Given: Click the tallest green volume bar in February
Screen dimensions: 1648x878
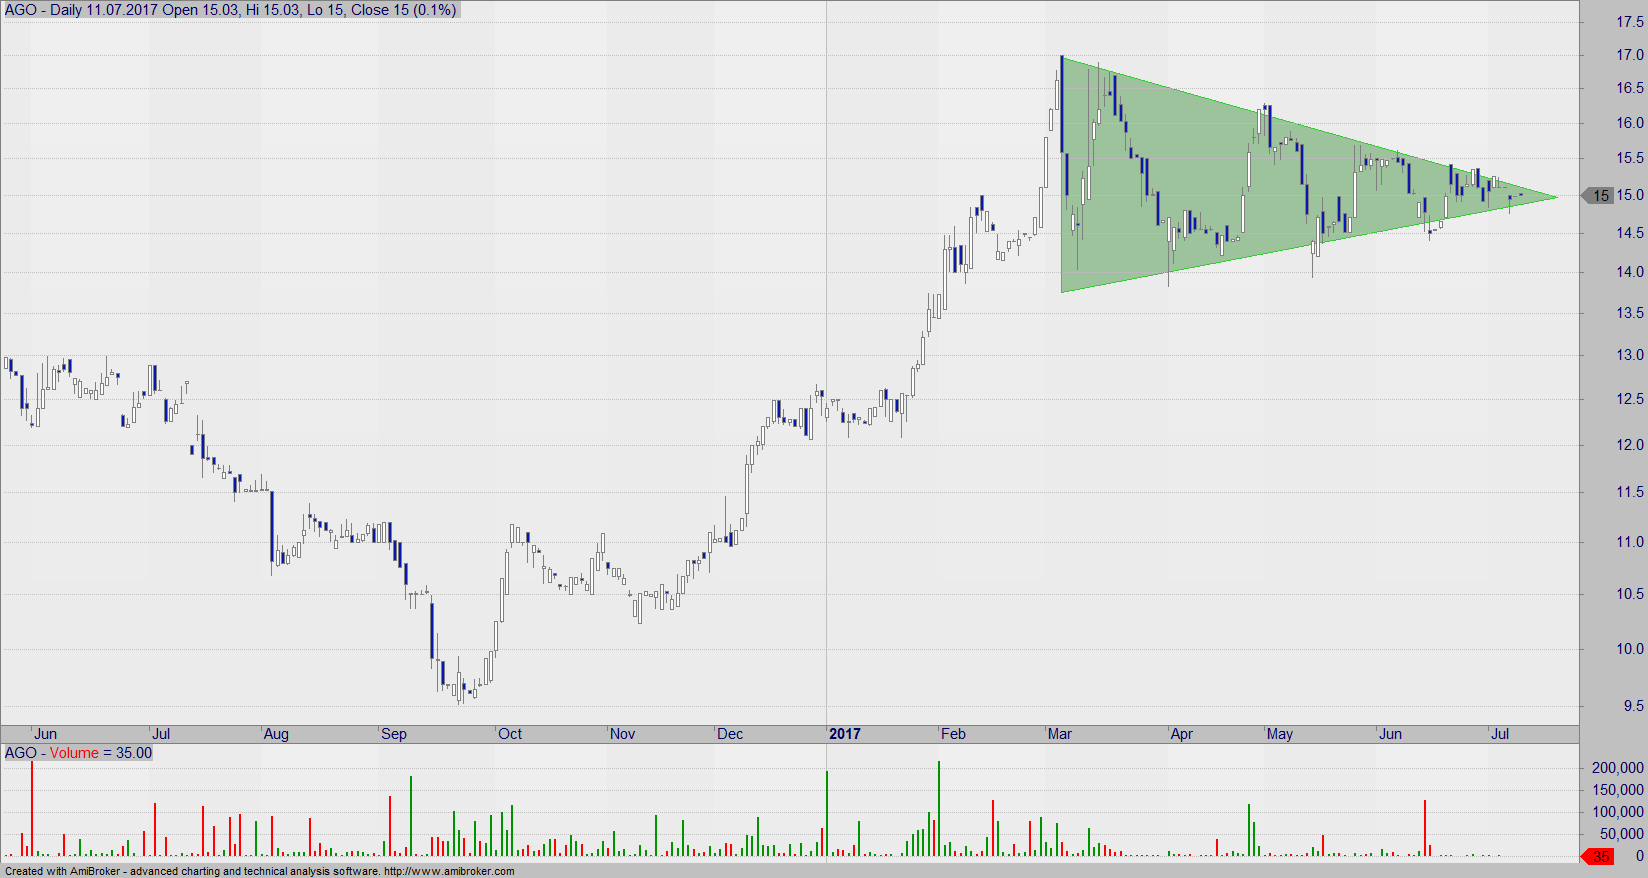Looking at the screenshot, I should pos(939,808).
